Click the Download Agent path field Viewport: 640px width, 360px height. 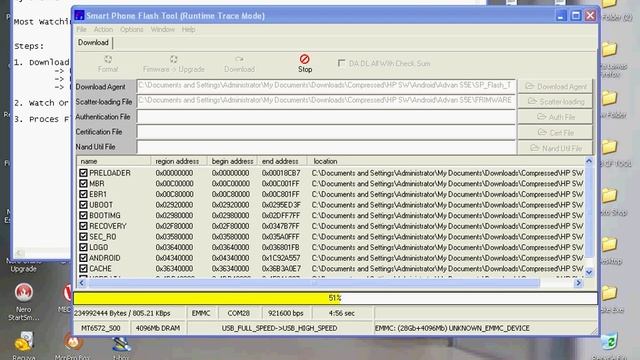pos(326,86)
